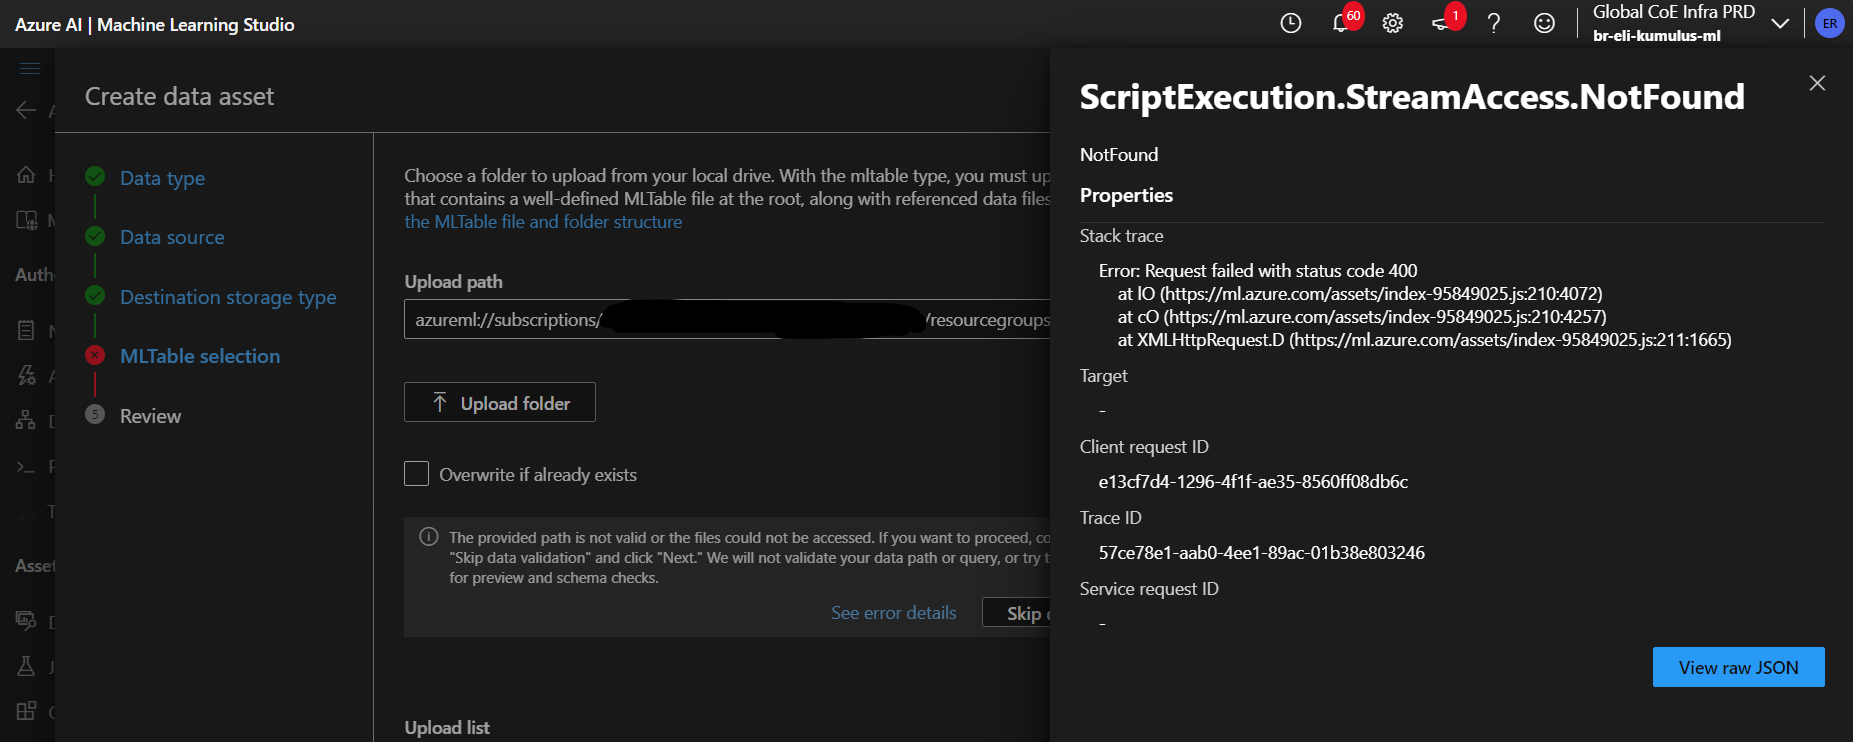This screenshot has height=742, width=1853.
Task: Send feedback via the smiley icon
Action: pyautogui.click(x=1545, y=23)
